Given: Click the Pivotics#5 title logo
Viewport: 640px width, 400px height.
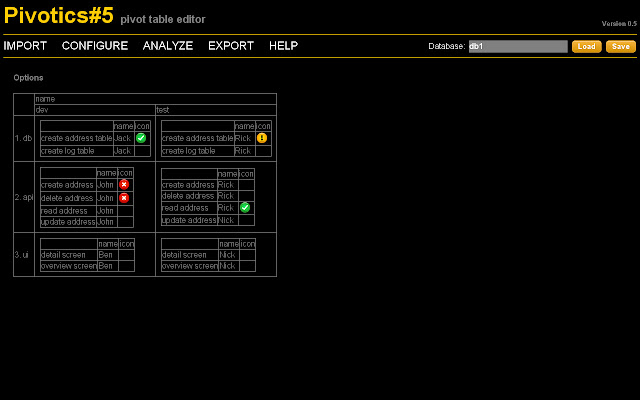Looking at the screenshot, I should coord(58,15).
